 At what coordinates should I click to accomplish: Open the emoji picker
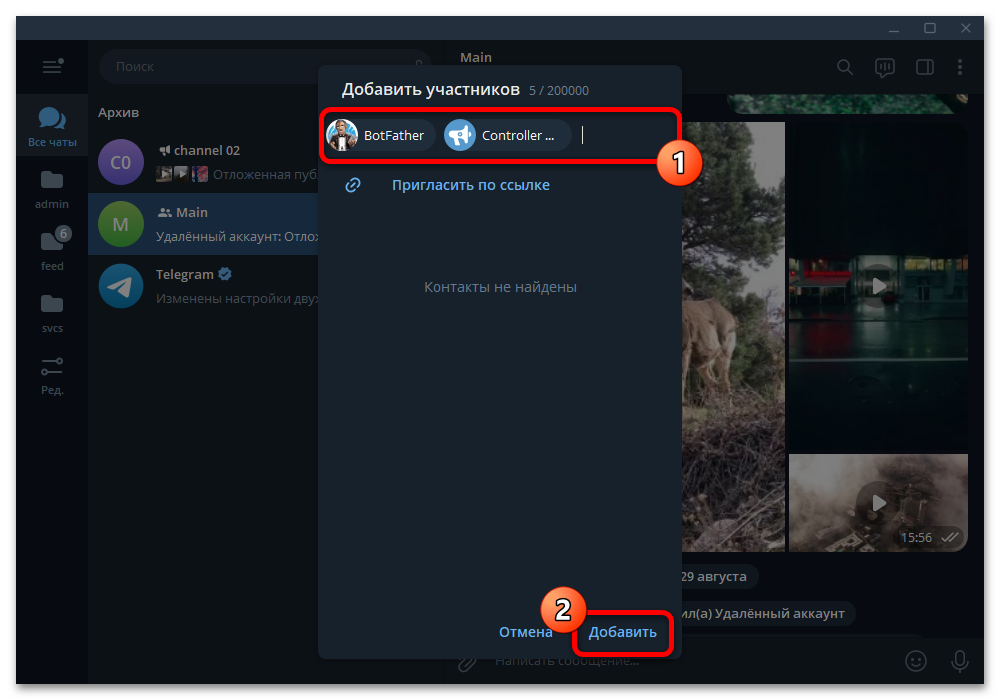point(916,661)
